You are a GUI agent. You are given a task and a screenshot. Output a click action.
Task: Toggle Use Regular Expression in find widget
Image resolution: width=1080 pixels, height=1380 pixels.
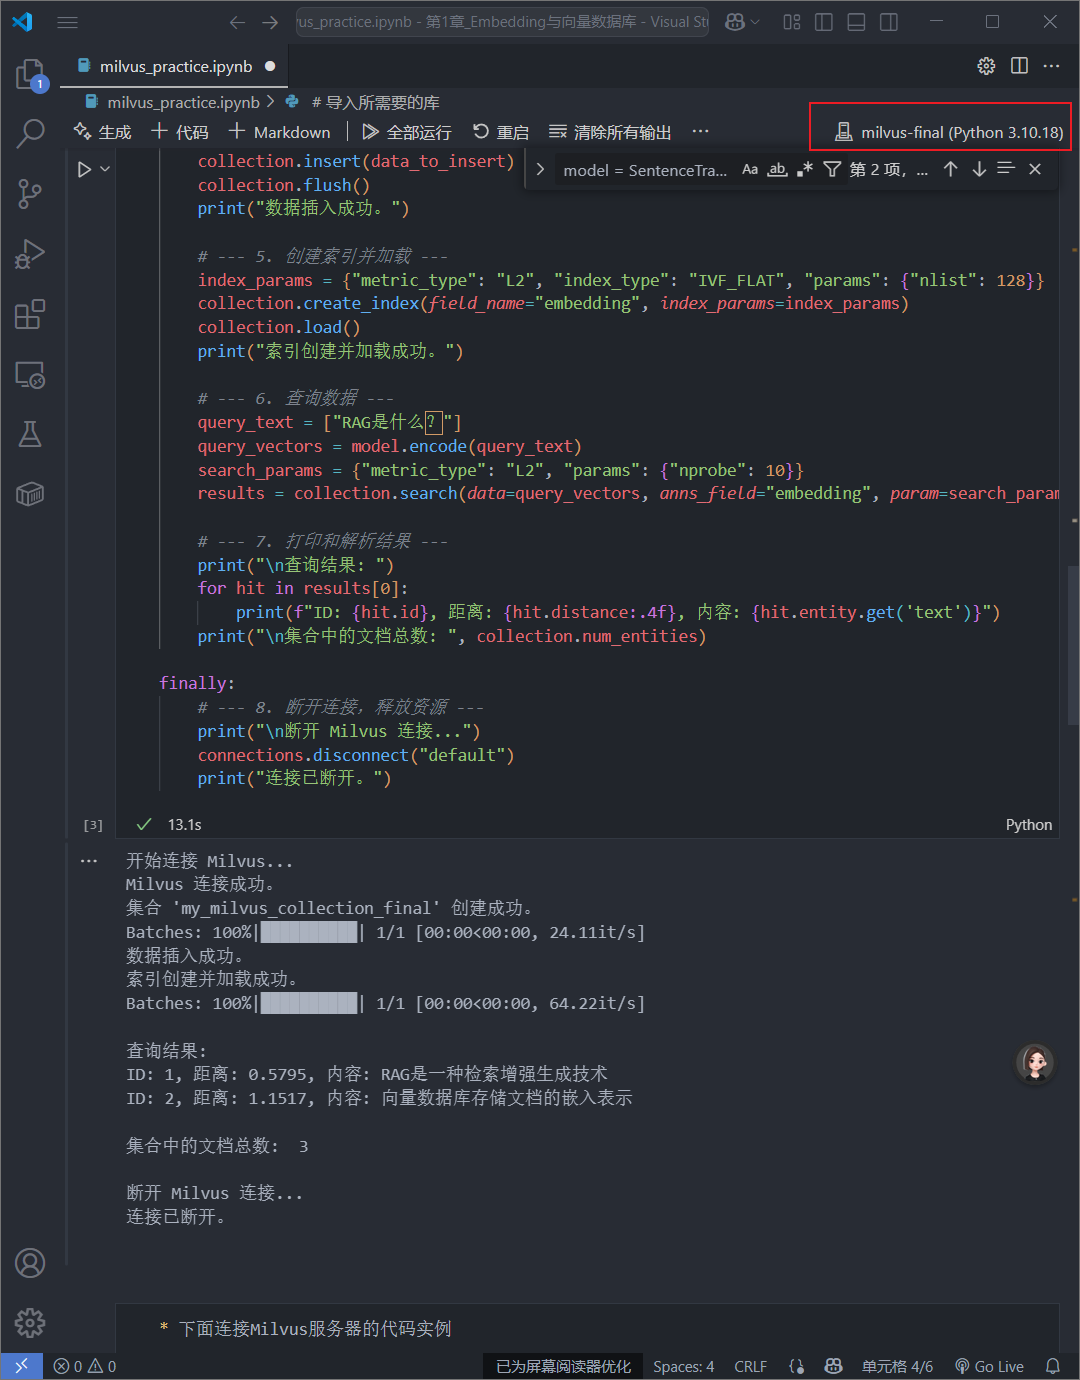coord(804,170)
